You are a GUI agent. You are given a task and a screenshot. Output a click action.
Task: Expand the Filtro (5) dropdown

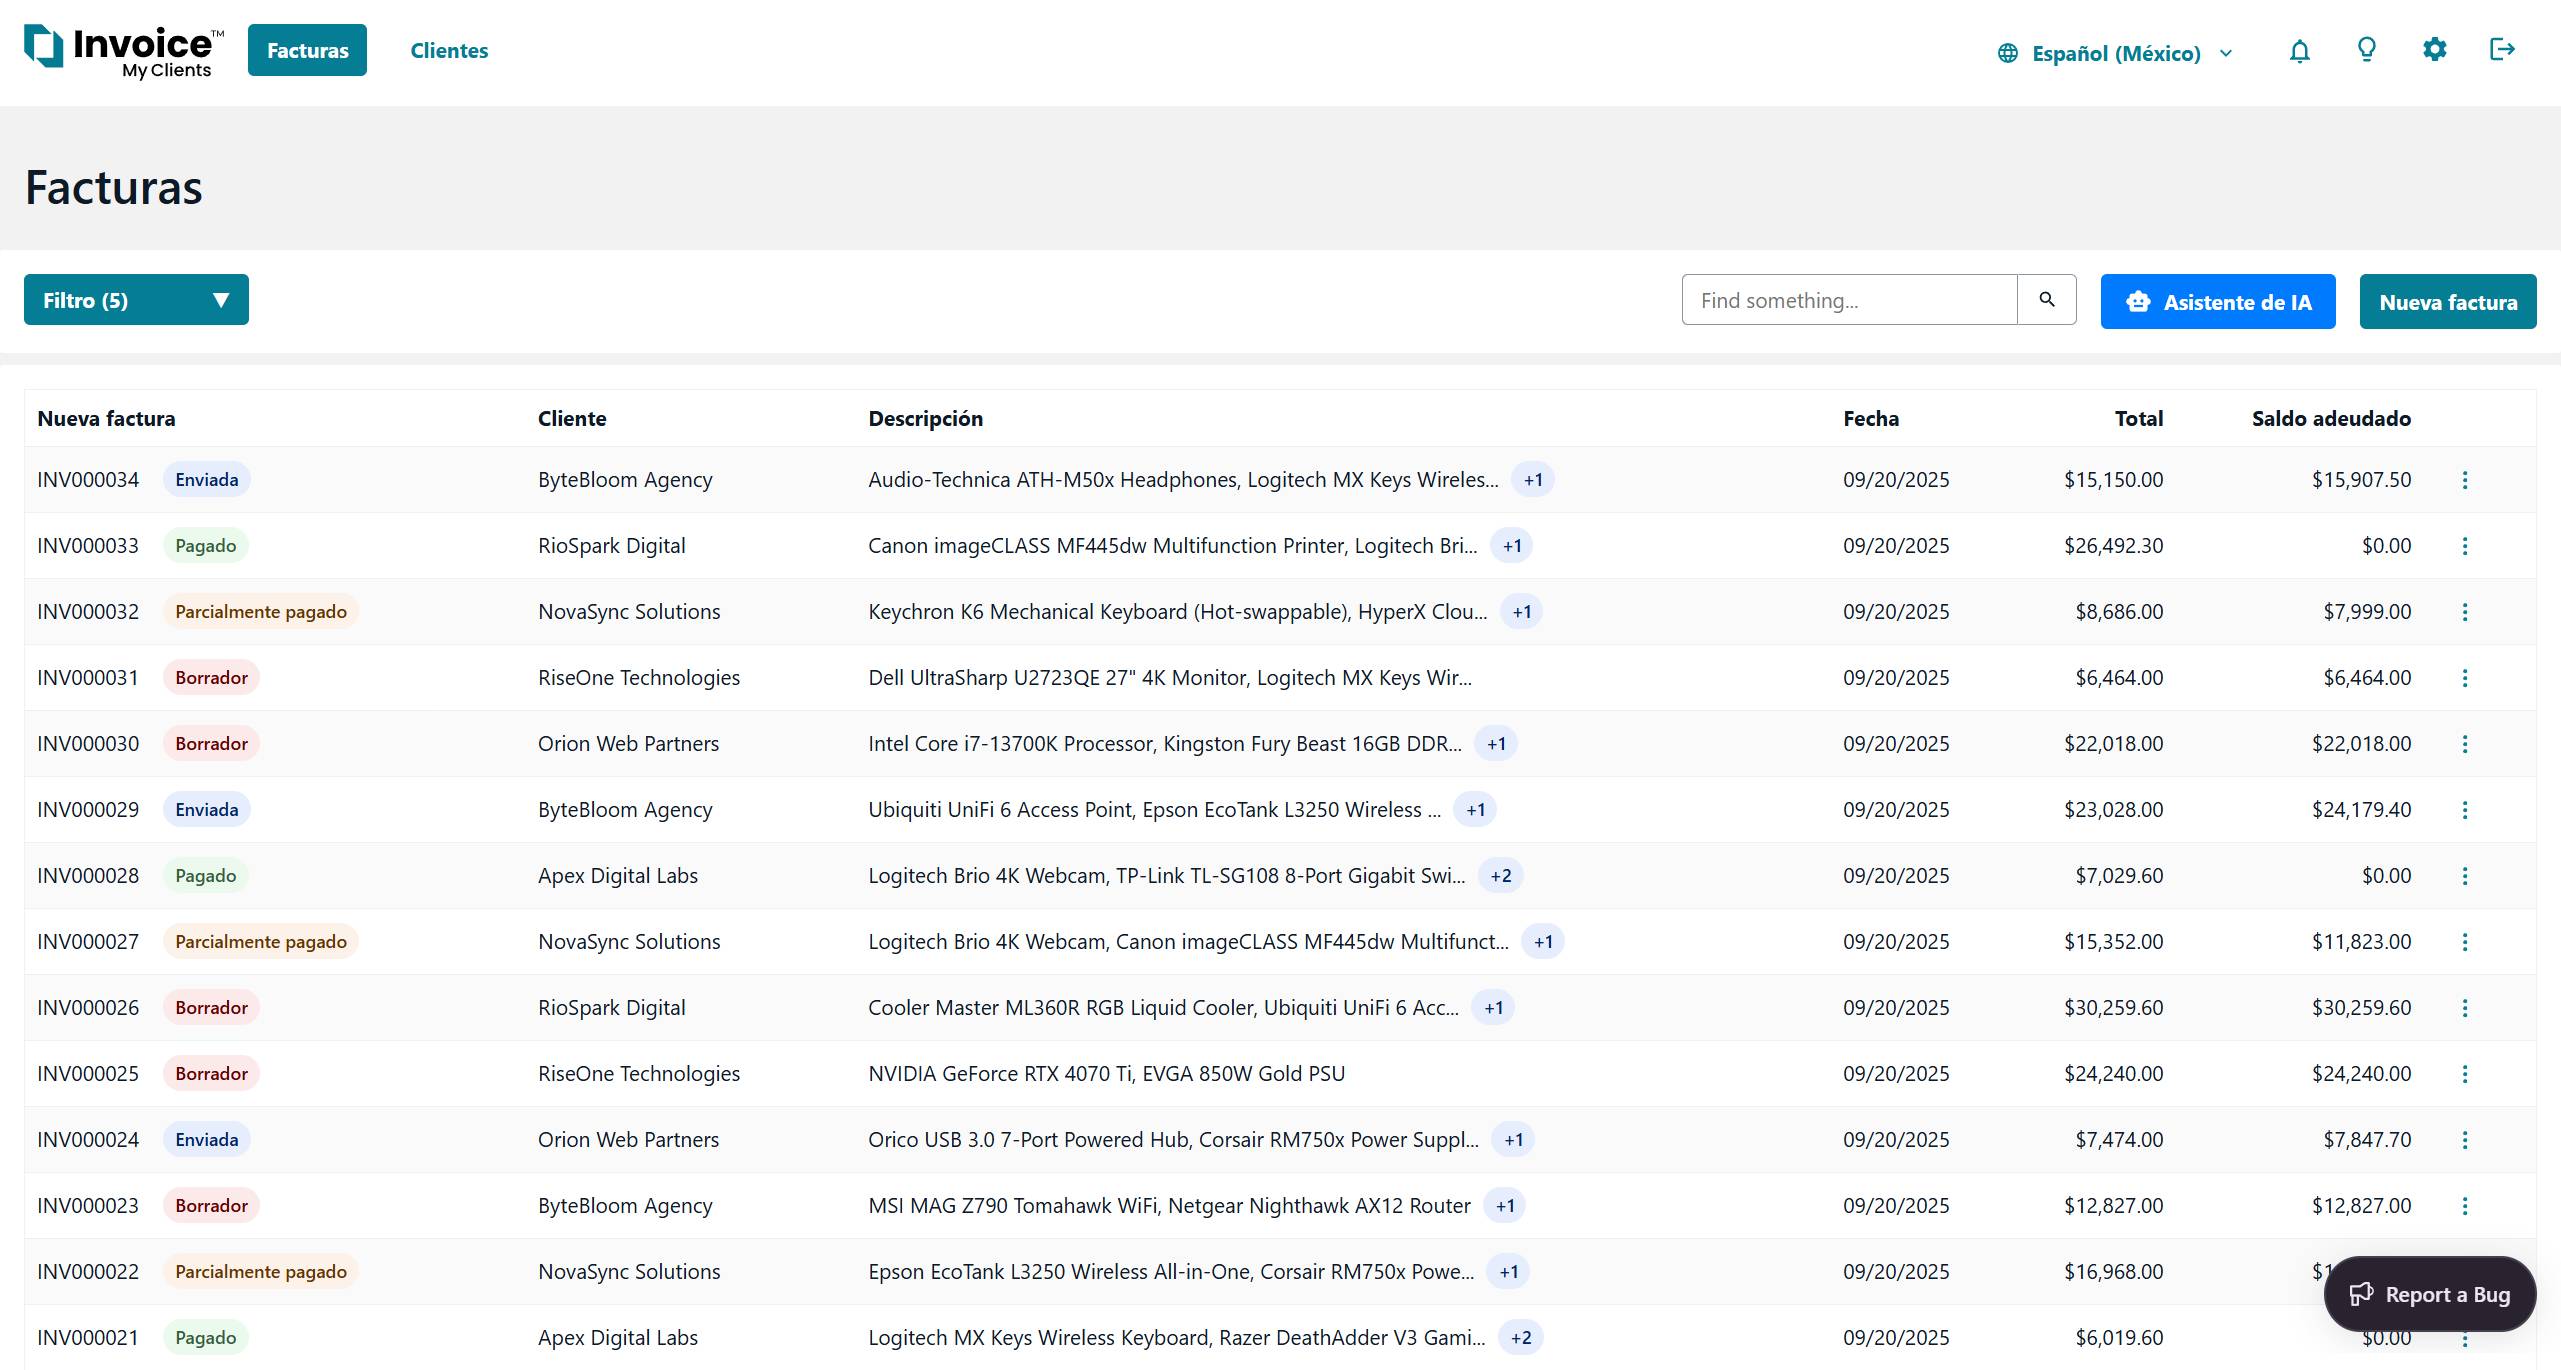pyautogui.click(x=136, y=300)
